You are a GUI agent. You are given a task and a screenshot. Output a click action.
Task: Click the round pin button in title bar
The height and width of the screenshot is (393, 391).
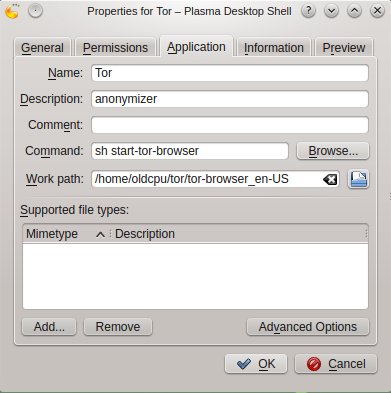point(35,11)
